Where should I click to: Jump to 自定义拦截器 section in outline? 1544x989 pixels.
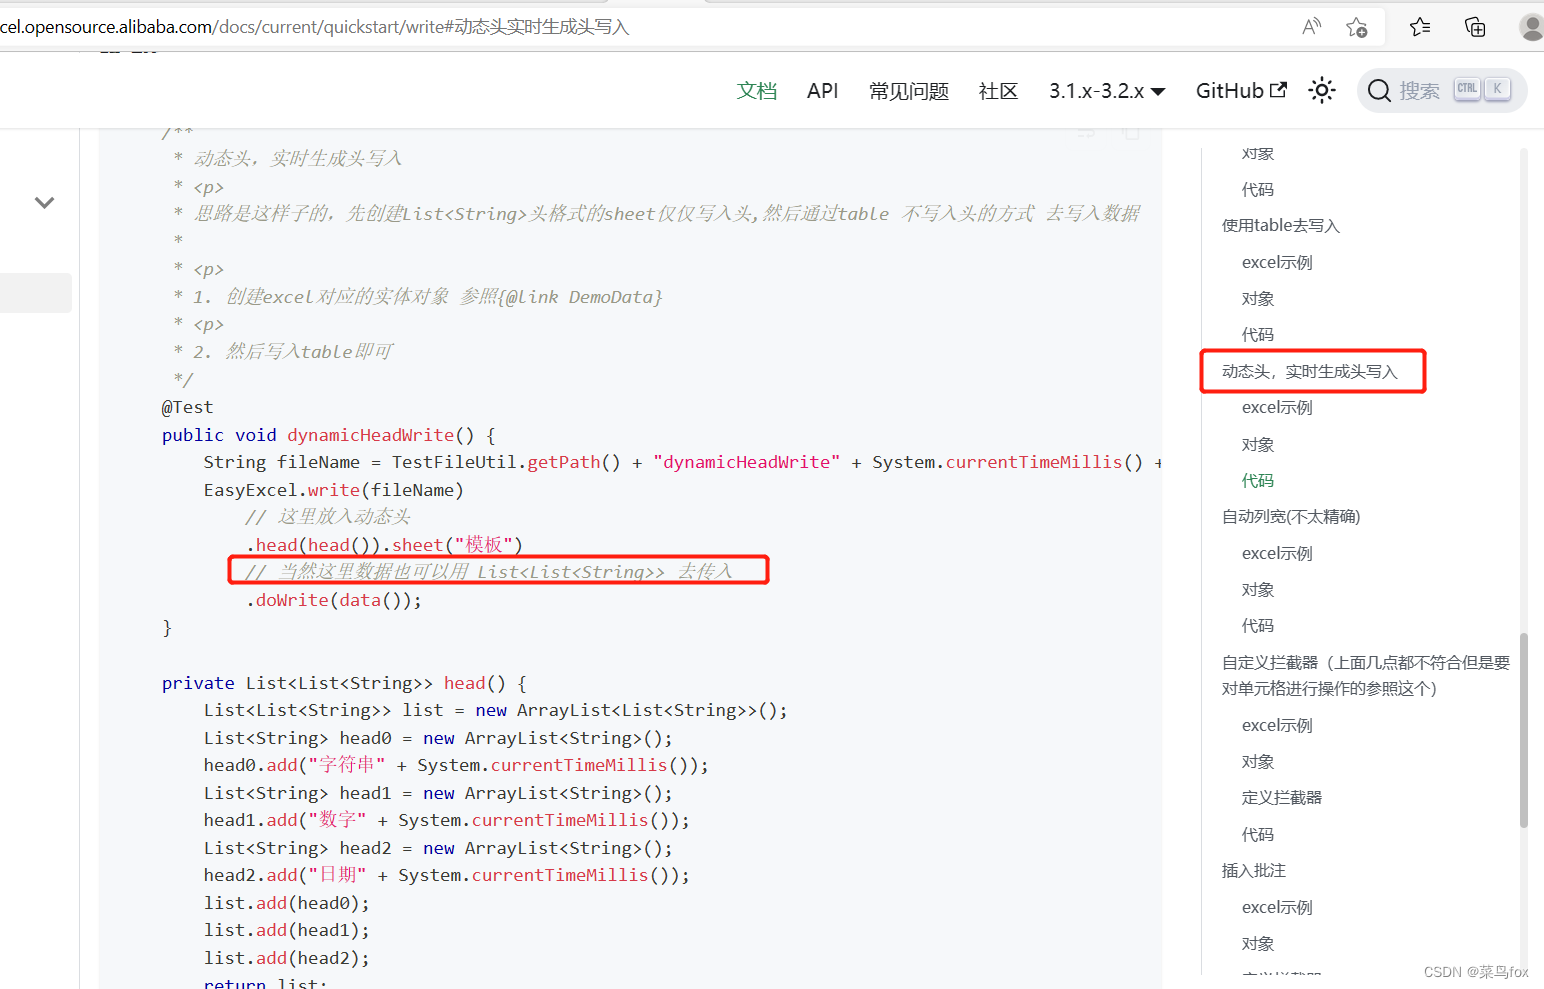pos(1366,676)
